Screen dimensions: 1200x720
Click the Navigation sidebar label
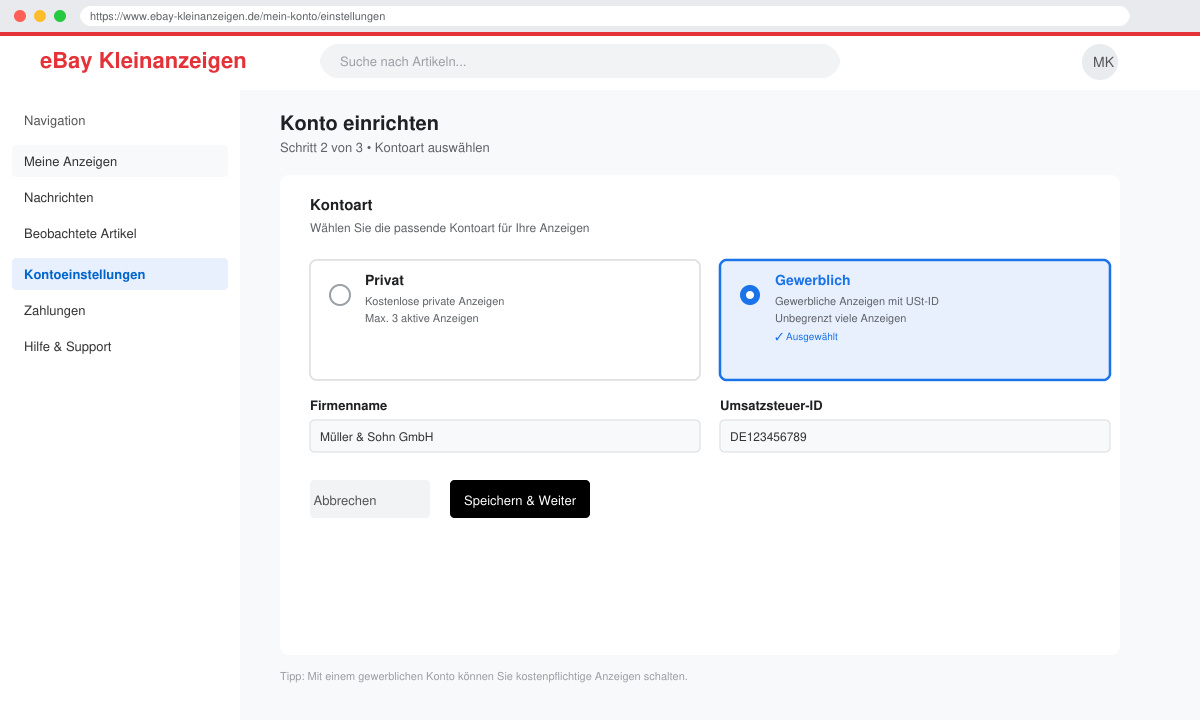click(x=55, y=120)
